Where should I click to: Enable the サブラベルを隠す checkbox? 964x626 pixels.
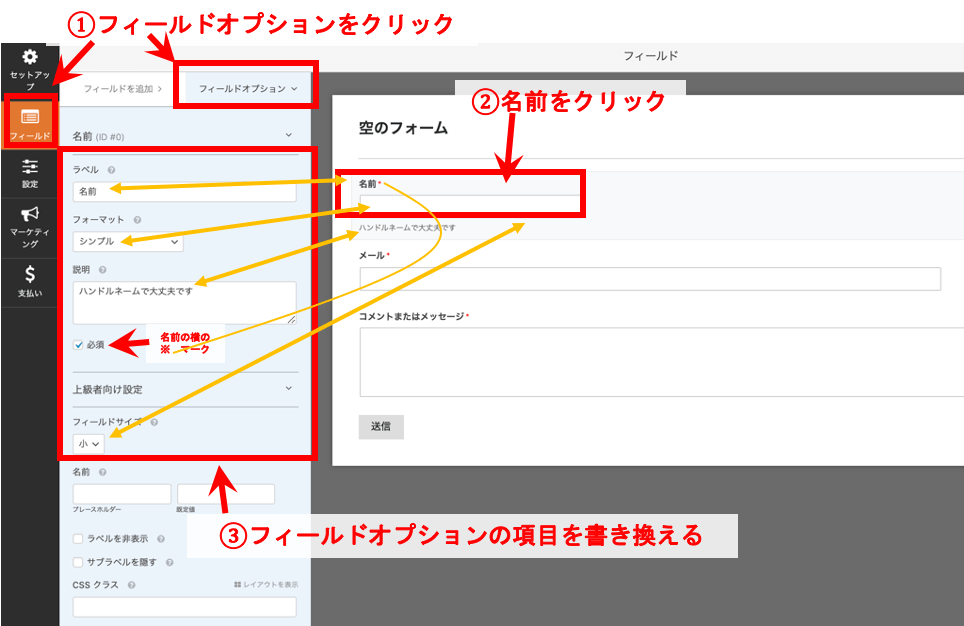(x=78, y=562)
